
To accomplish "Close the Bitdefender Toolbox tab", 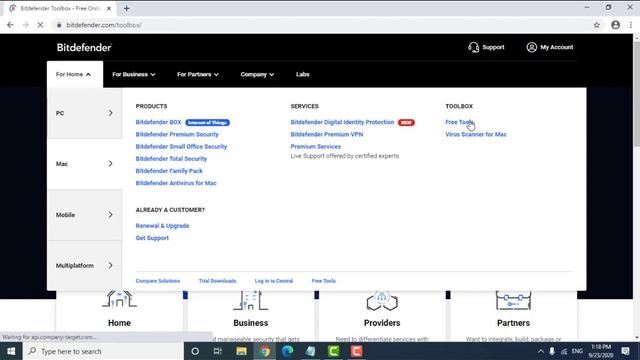I will 109,8.
